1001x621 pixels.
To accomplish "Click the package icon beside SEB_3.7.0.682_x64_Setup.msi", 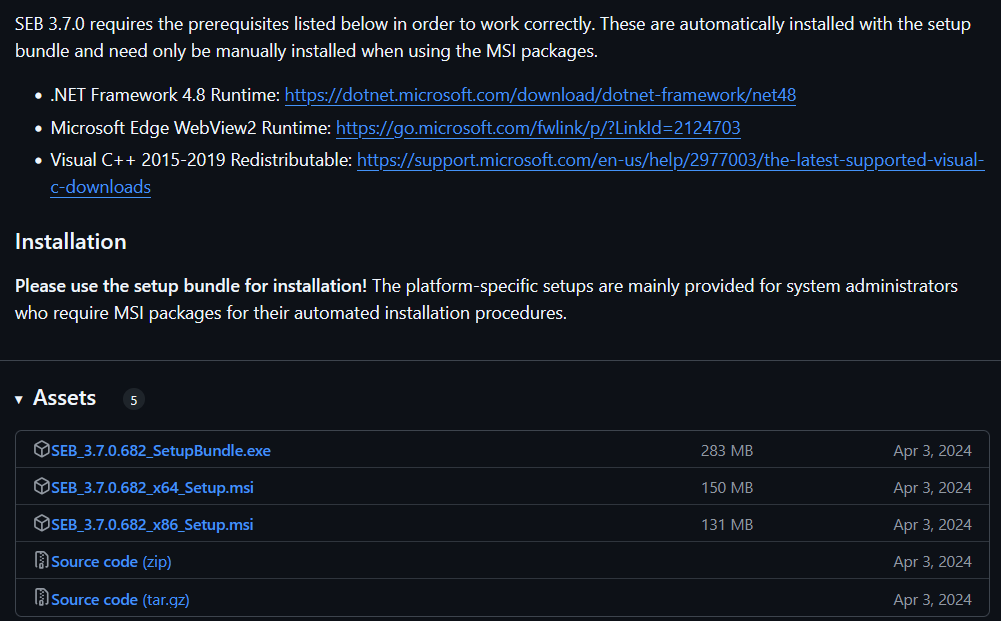I will 41,486.
